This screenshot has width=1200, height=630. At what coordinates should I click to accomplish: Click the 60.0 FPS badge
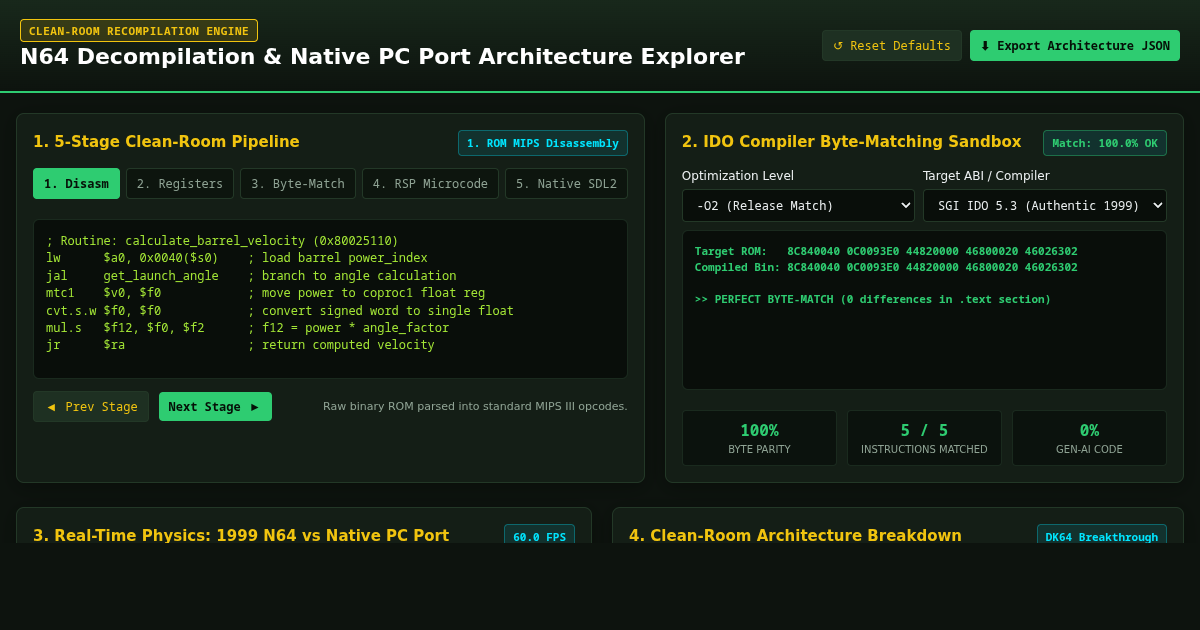click(540, 536)
